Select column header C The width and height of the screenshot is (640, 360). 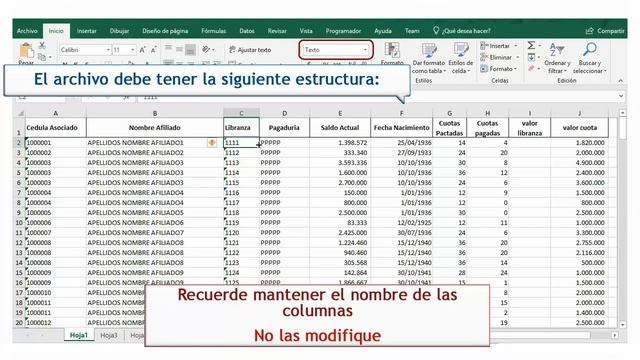click(x=241, y=113)
